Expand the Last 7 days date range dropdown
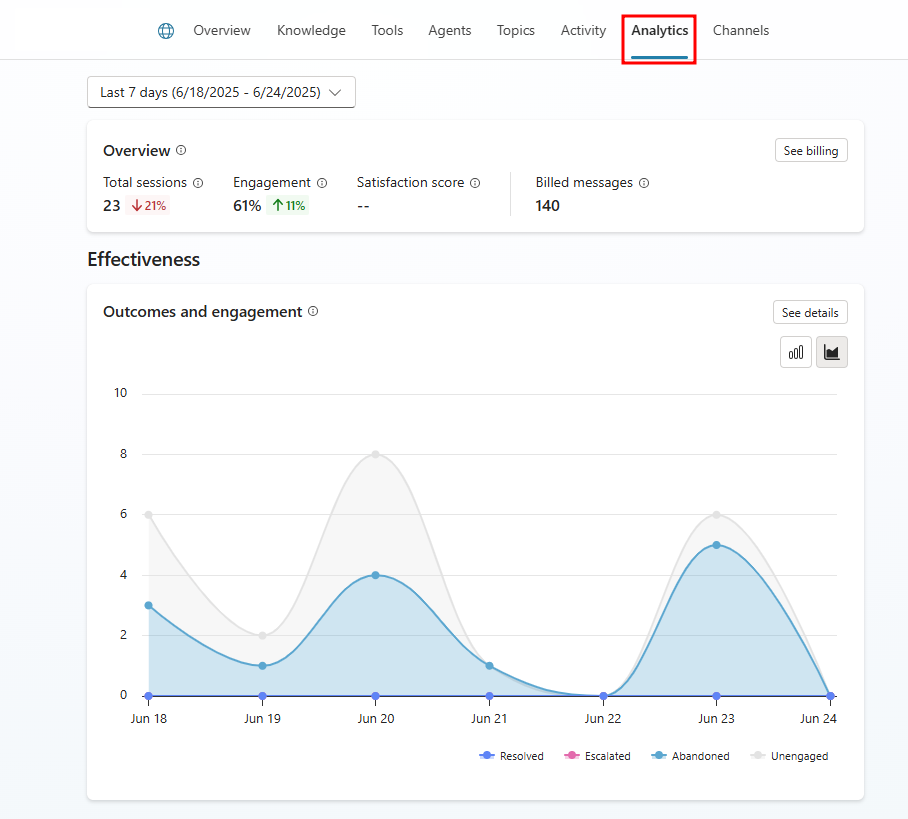The width and height of the screenshot is (908, 819). pos(221,92)
